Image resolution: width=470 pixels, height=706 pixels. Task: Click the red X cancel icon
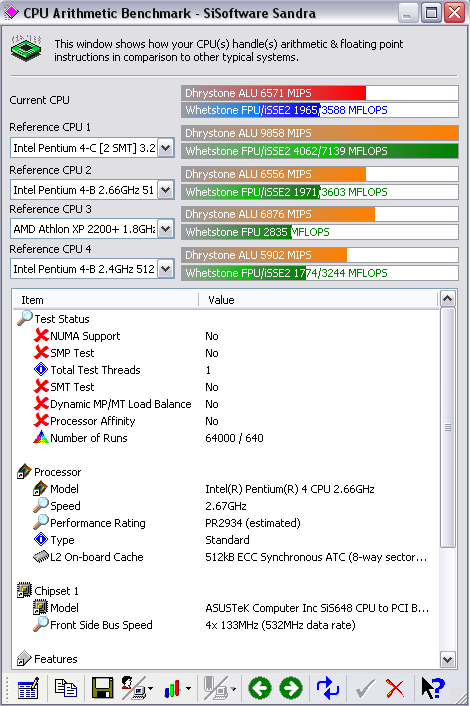[x=395, y=688]
